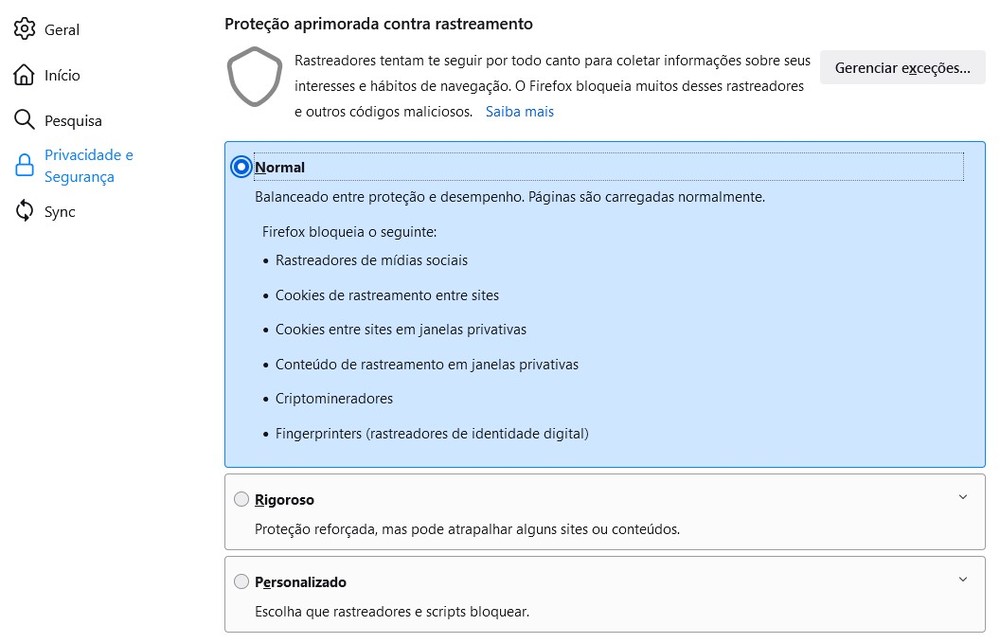Image resolution: width=1000 pixels, height=643 pixels.
Task: Switch to the Início settings category
Action: pyautogui.click(x=62, y=76)
